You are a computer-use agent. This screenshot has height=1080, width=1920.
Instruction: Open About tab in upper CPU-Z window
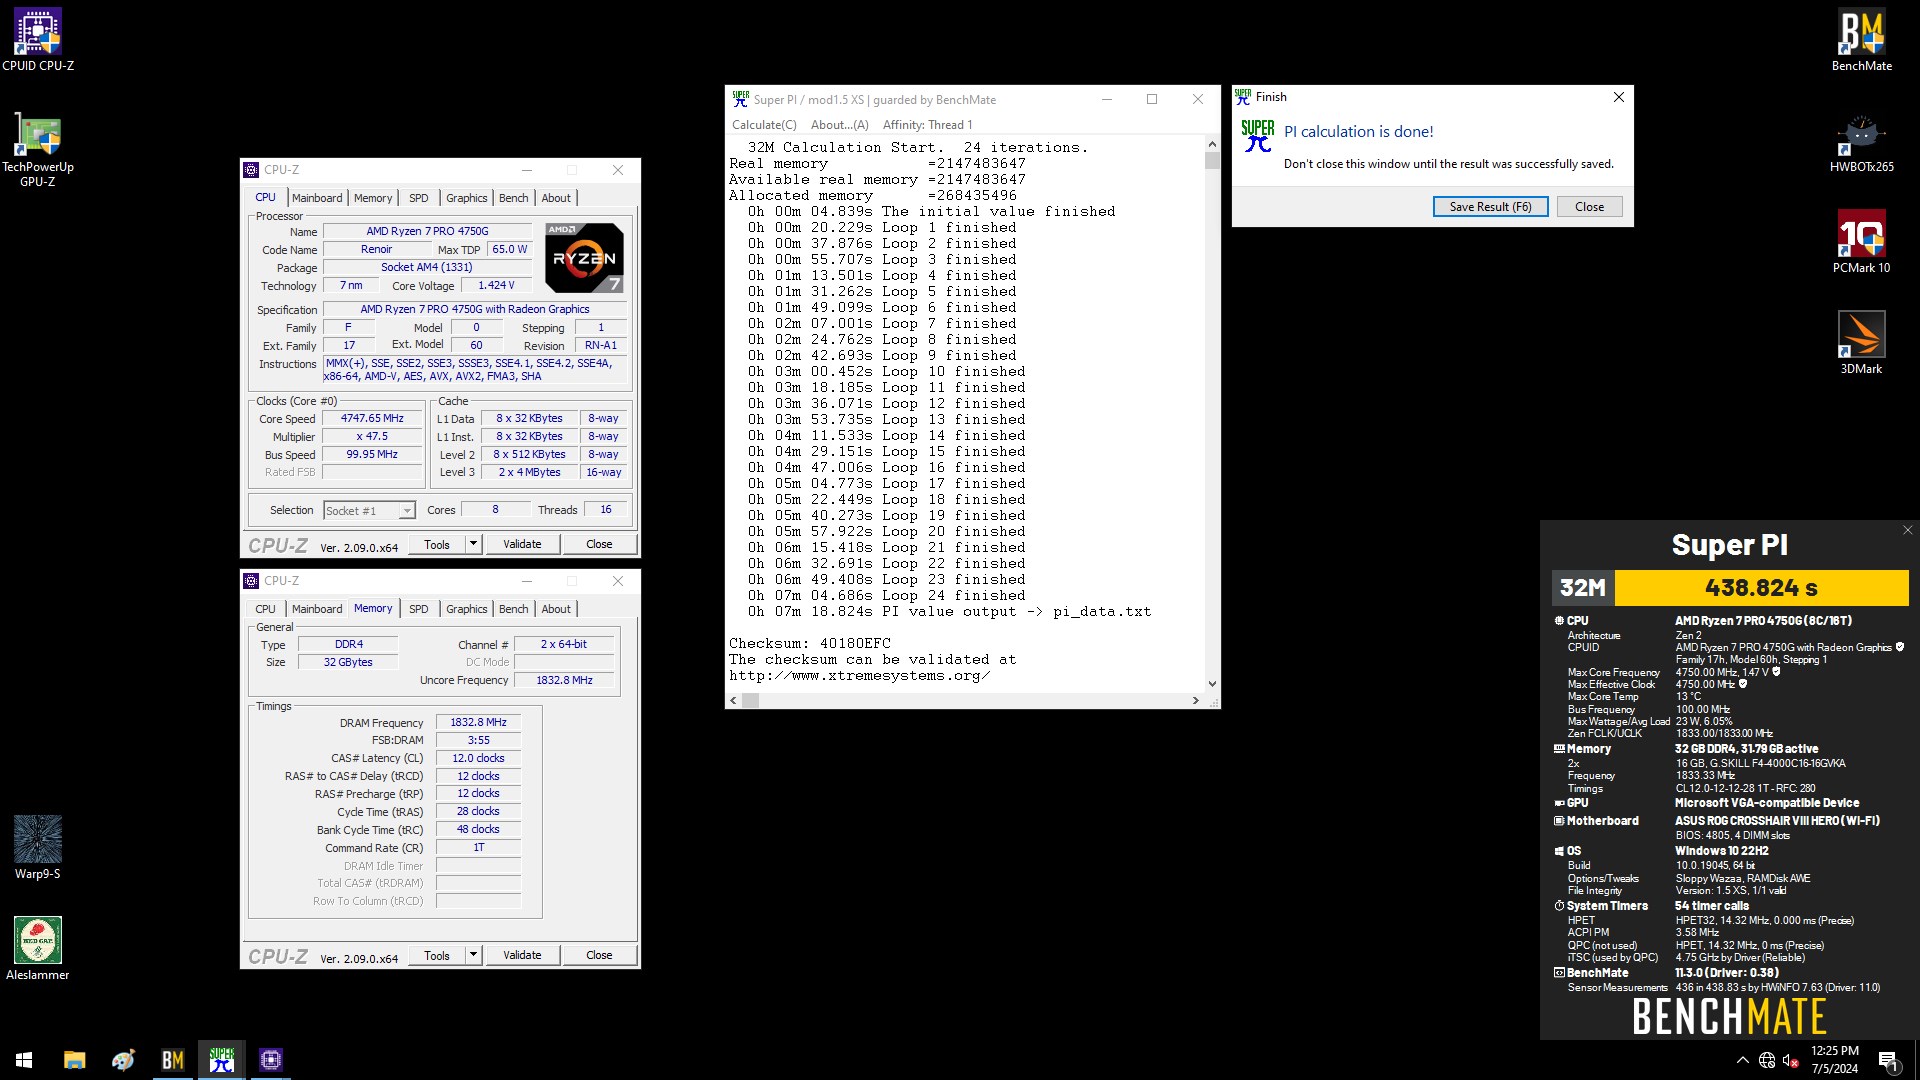tap(556, 198)
